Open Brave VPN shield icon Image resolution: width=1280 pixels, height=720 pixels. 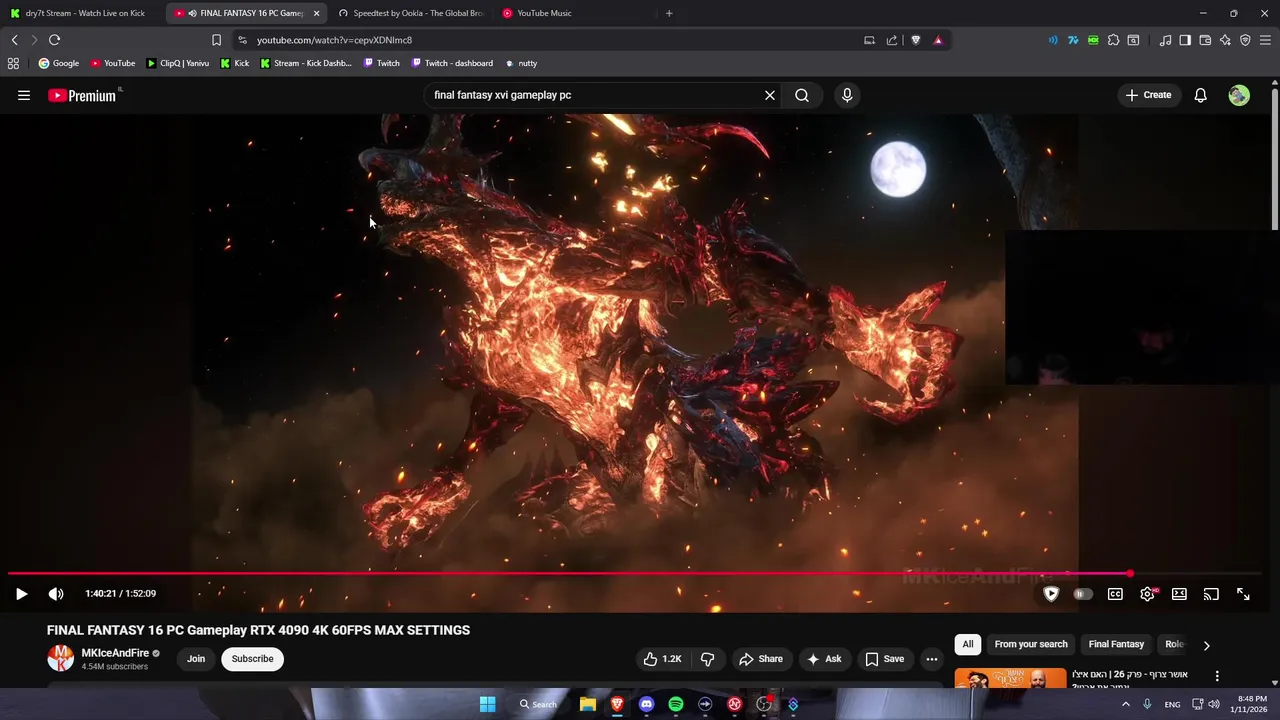(x=1245, y=40)
